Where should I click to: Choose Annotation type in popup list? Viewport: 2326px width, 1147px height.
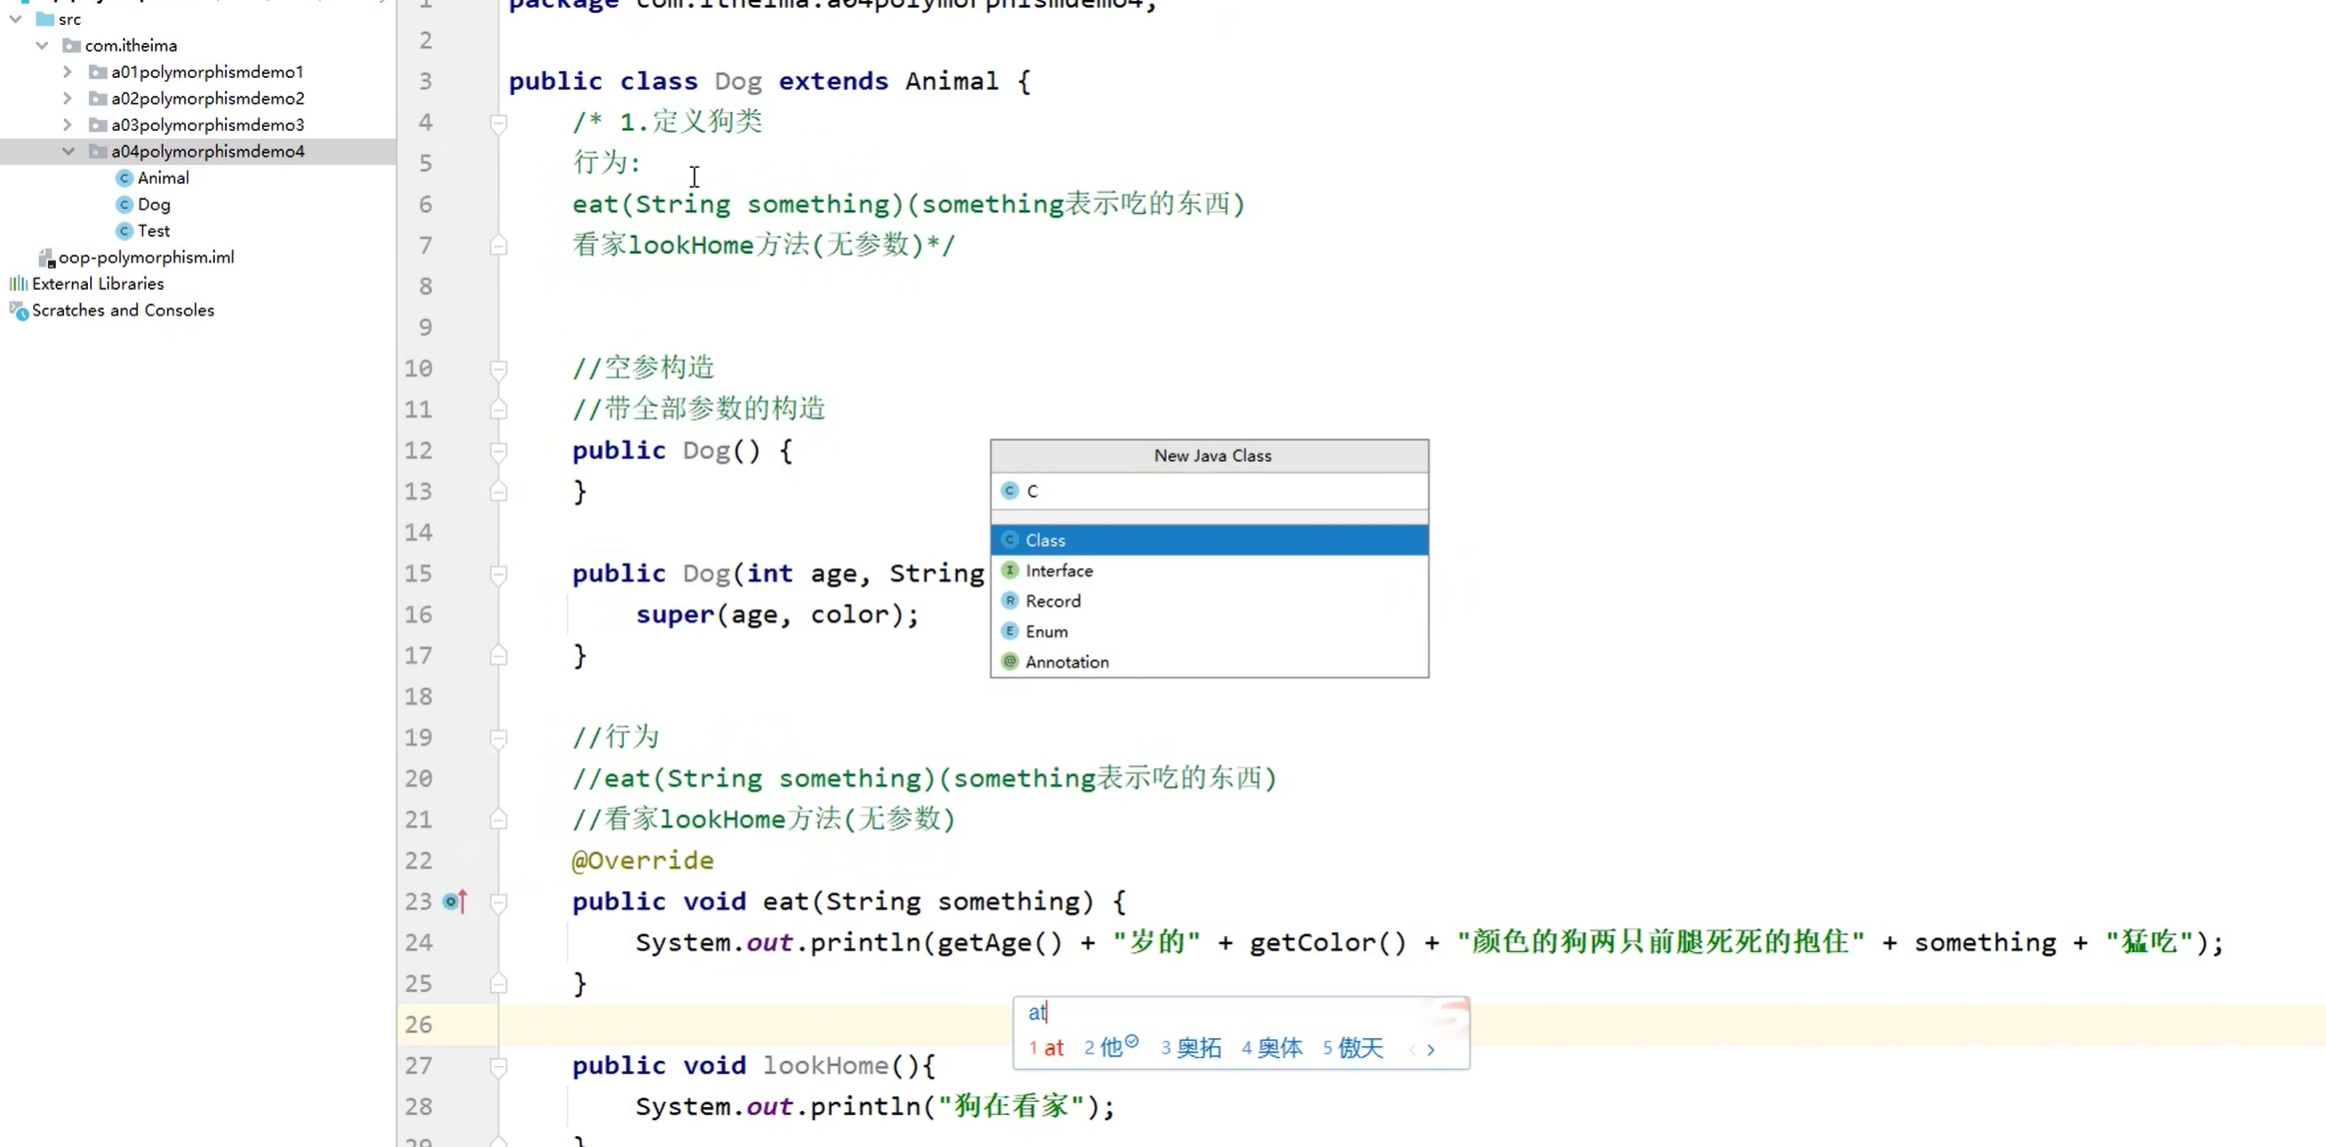coord(1066,662)
